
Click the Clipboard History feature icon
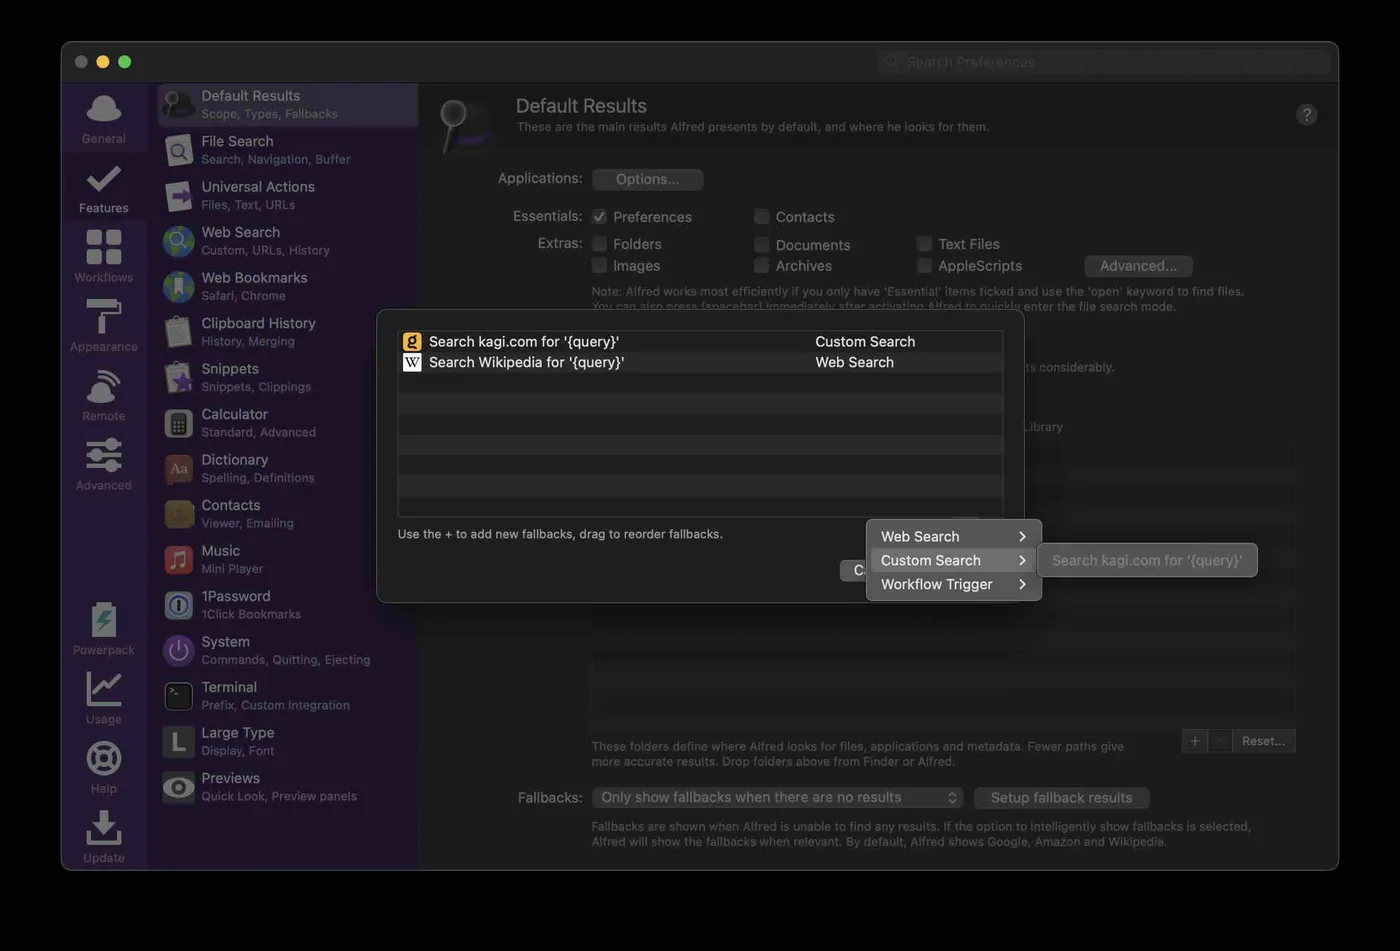click(x=178, y=331)
